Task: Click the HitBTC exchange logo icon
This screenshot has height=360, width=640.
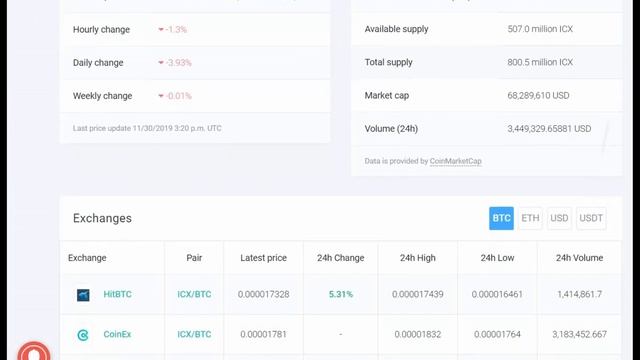Action: (x=83, y=295)
